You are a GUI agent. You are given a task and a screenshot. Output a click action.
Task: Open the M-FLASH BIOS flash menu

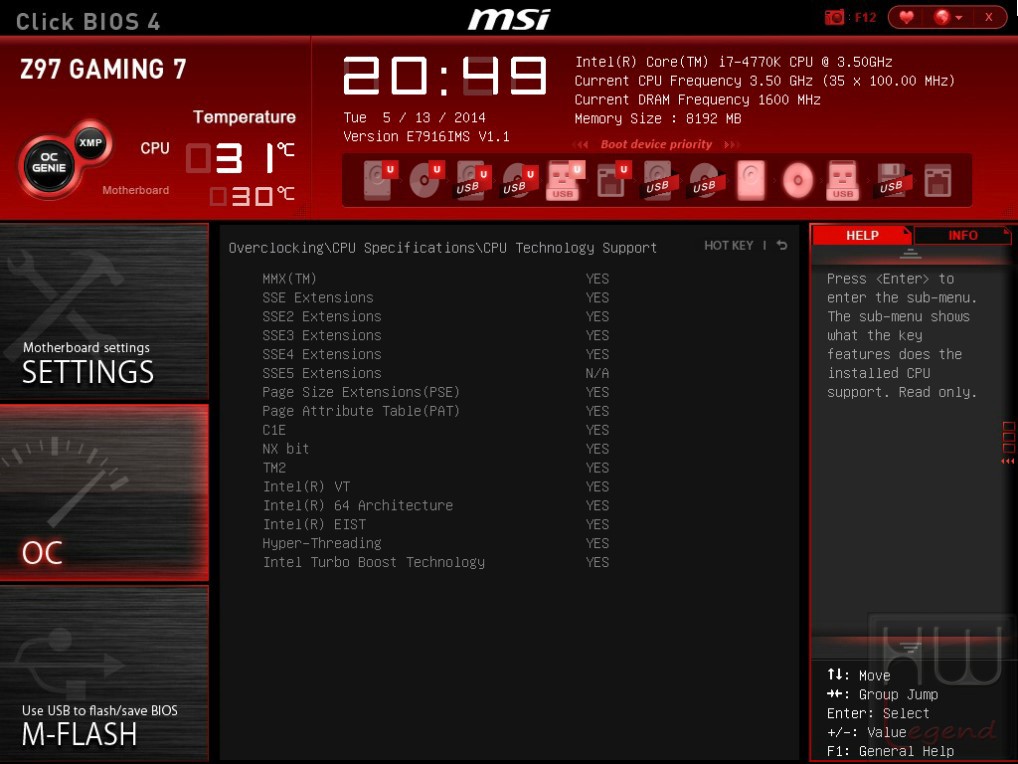(105, 673)
